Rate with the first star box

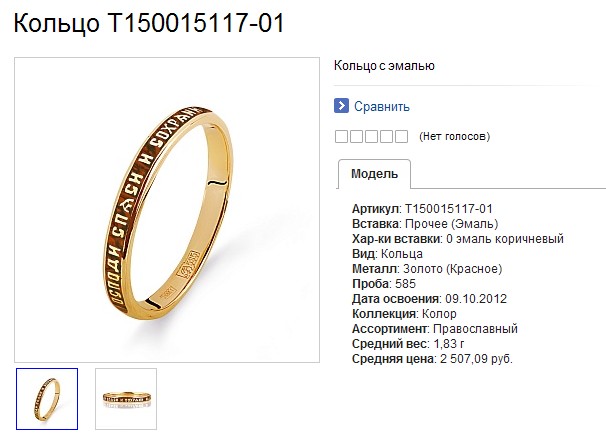pos(341,136)
